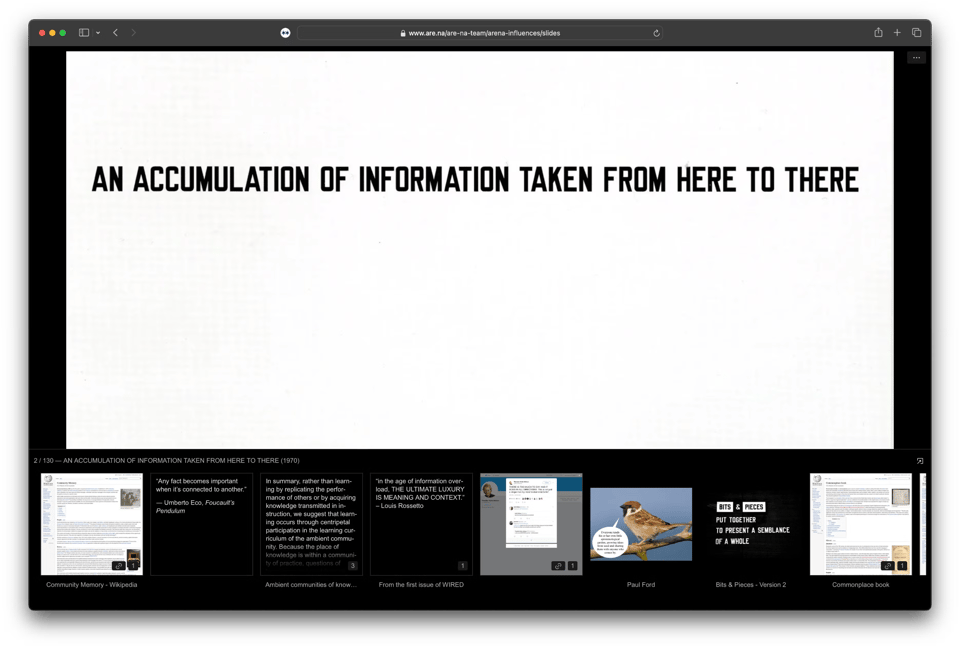Toggle the Safari sidebar
Image resolution: width=960 pixels, height=648 pixels.
pyautogui.click(x=84, y=33)
